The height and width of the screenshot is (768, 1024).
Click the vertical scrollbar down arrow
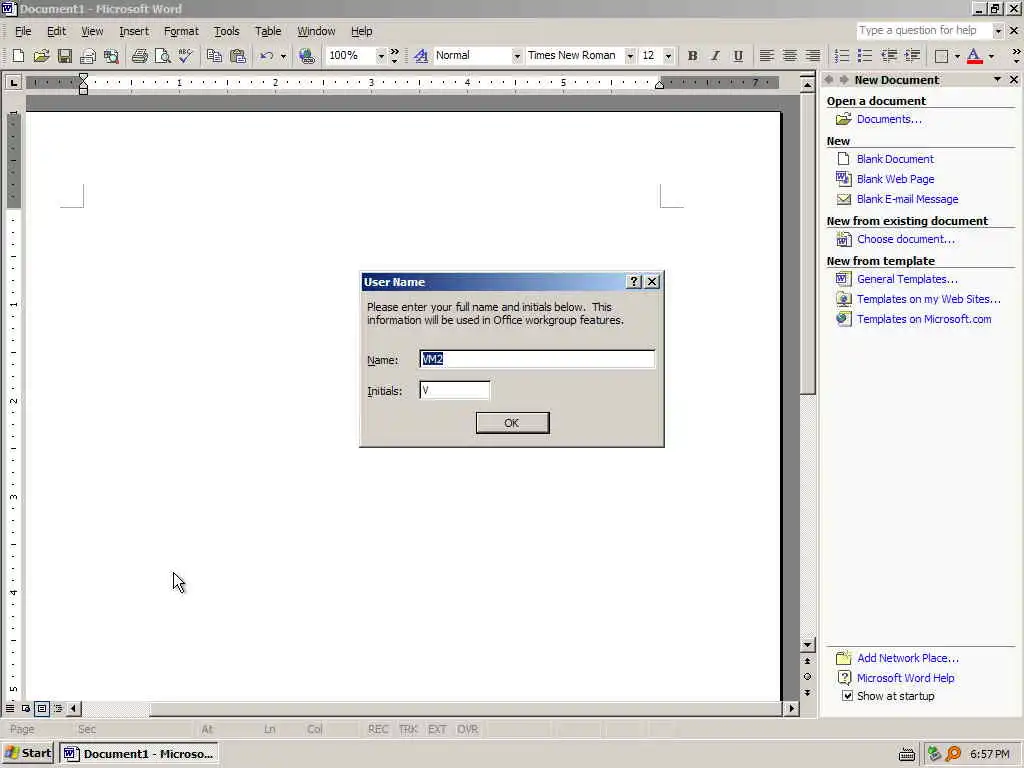point(808,645)
